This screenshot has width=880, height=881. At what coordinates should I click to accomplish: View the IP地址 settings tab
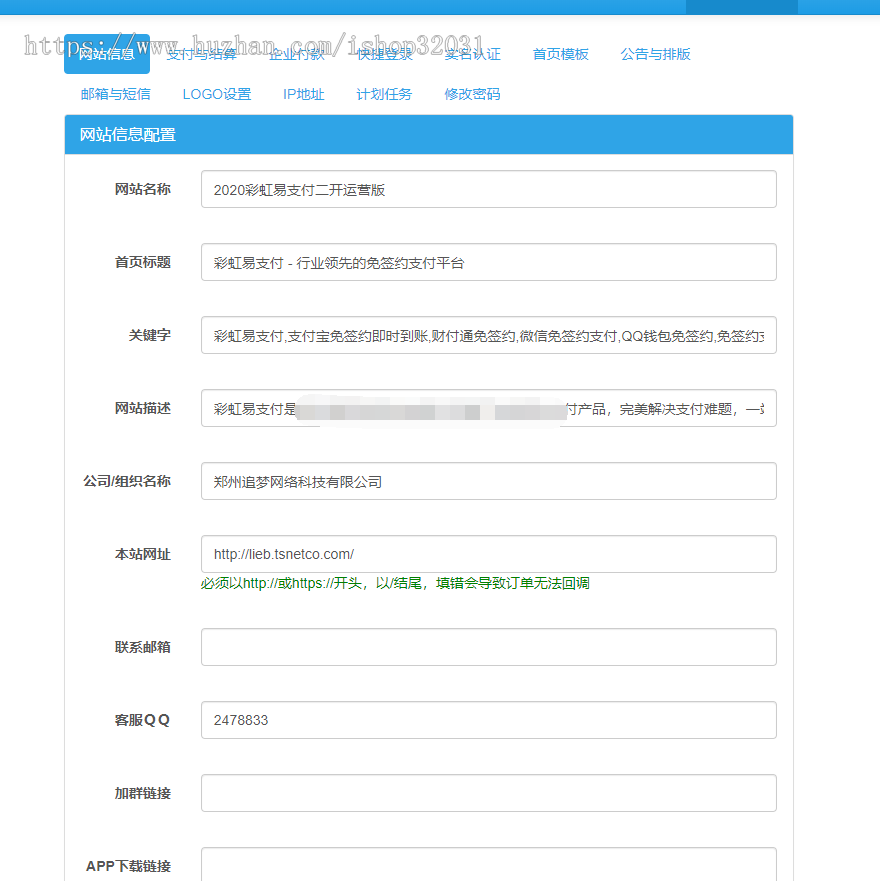click(303, 93)
